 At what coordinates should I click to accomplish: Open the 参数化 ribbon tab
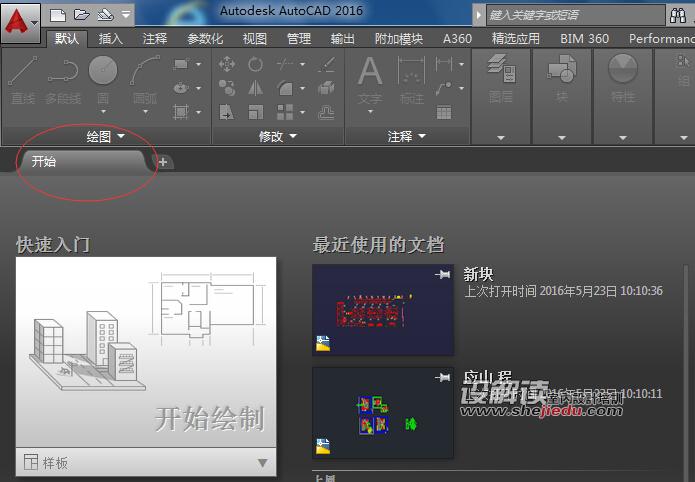[x=205, y=39]
